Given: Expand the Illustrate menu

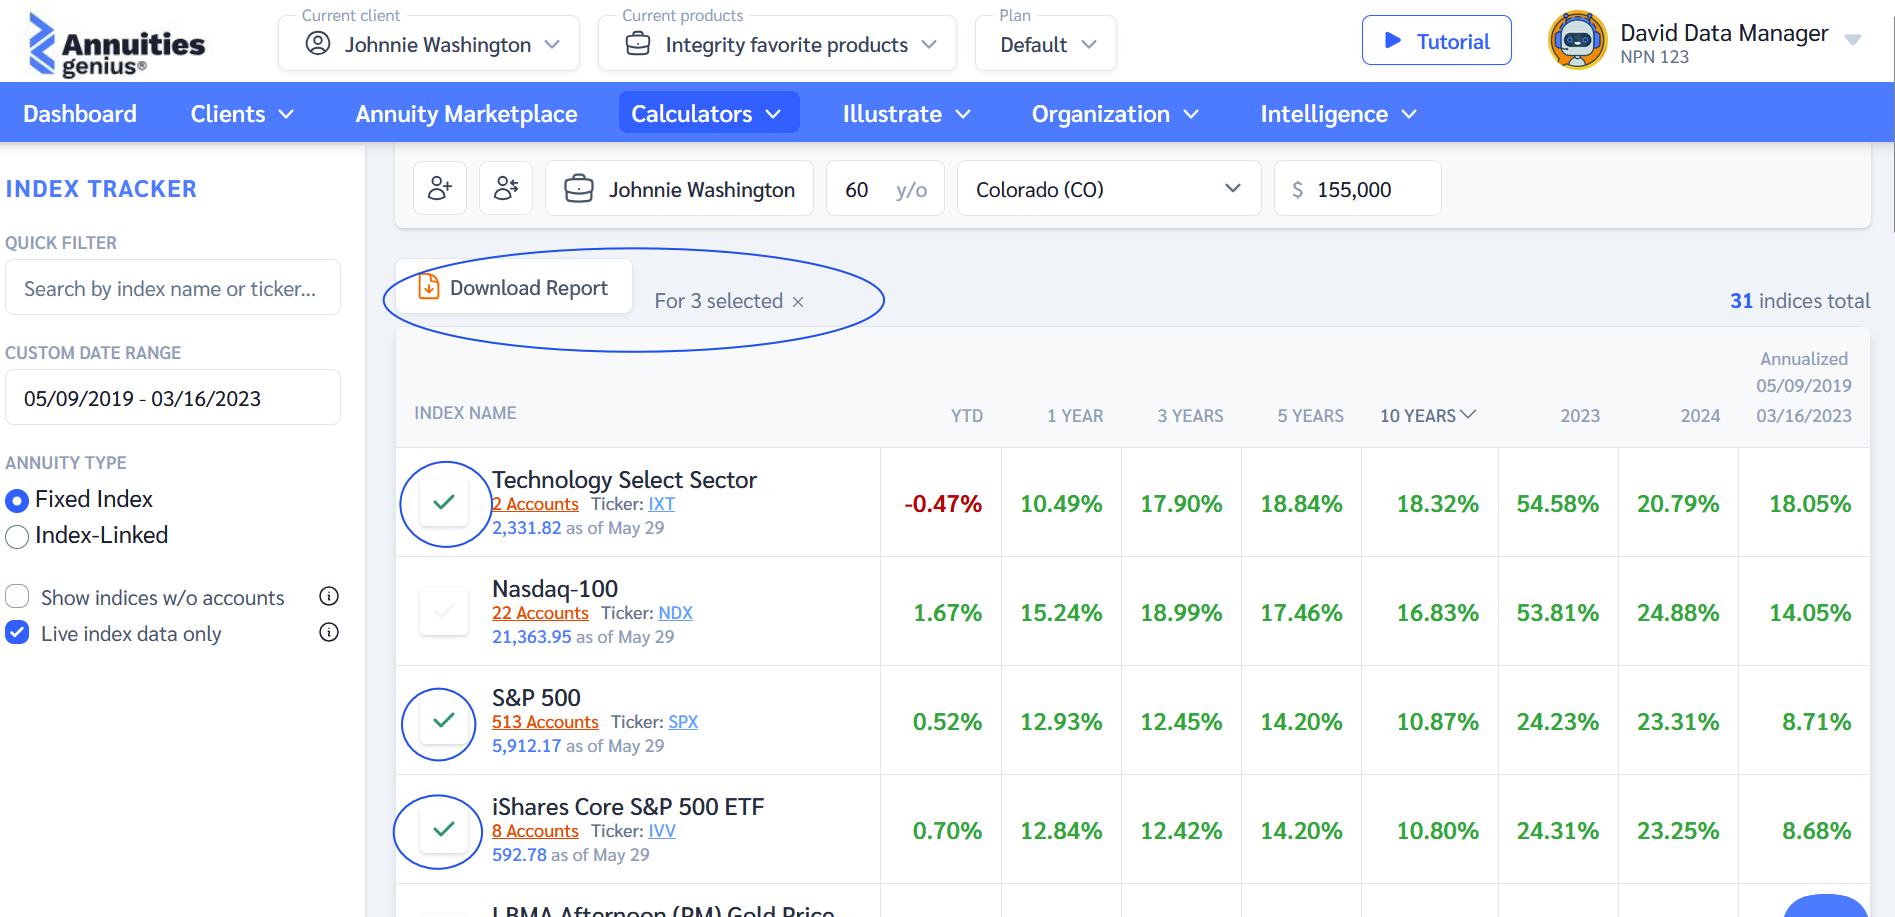Looking at the screenshot, I should pos(906,114).
